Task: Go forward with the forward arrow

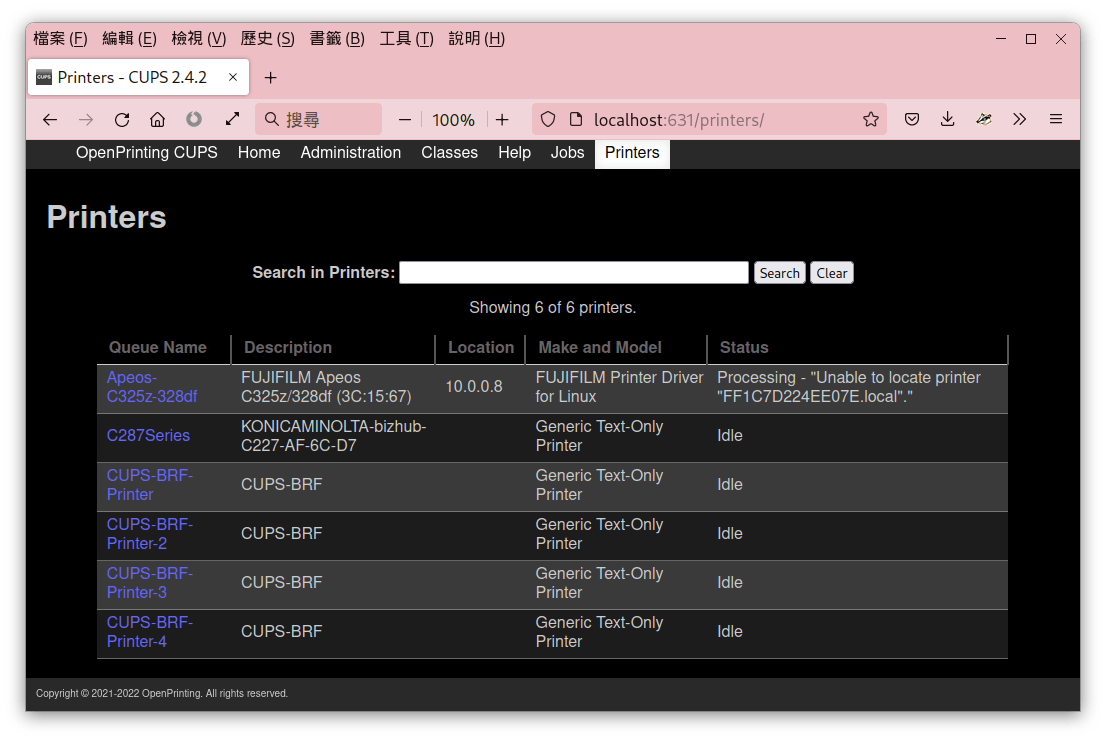Action: 86,120
